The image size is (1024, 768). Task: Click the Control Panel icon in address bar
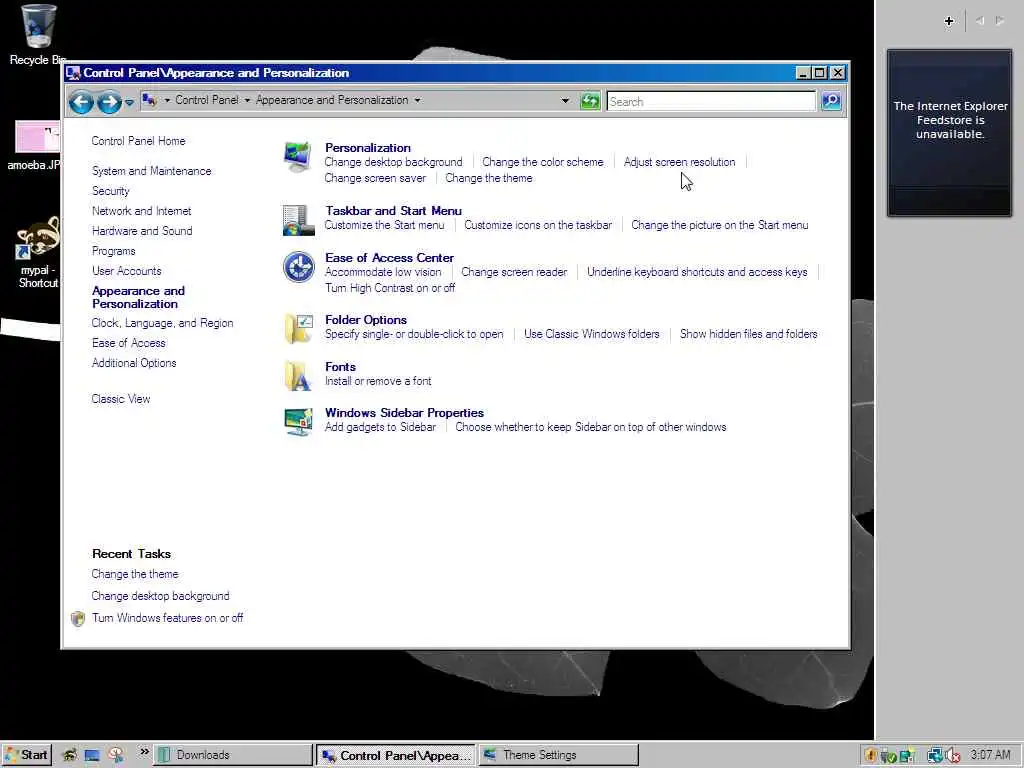click(150, 100)
